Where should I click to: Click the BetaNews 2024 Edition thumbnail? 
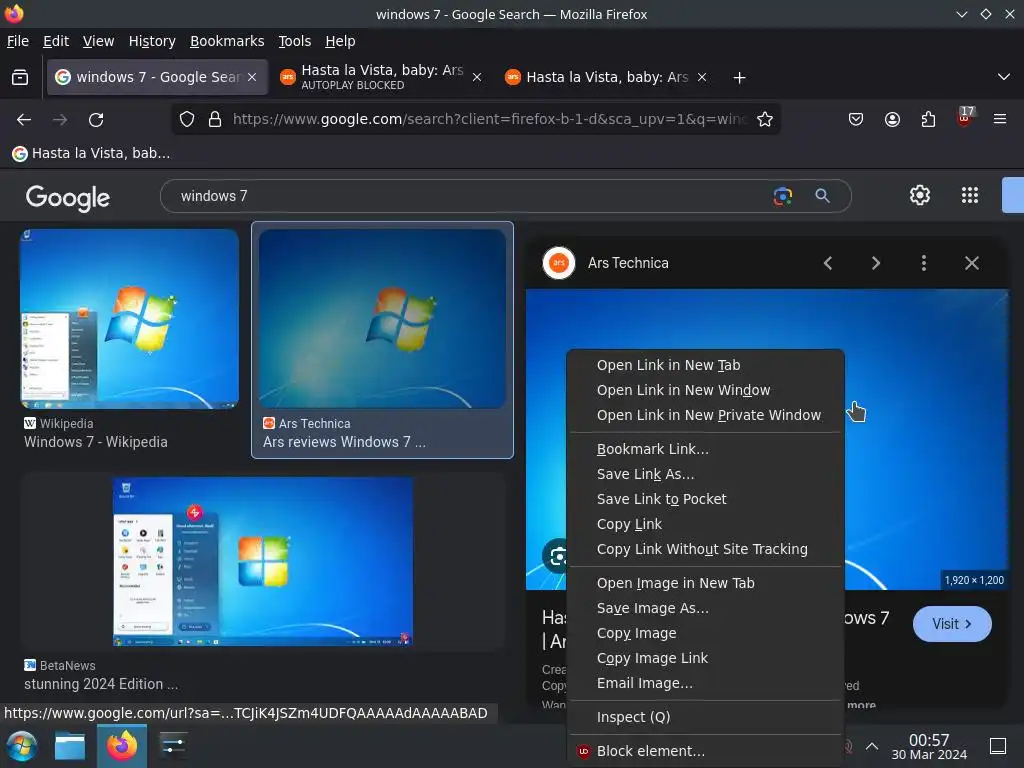click(263, 562)
